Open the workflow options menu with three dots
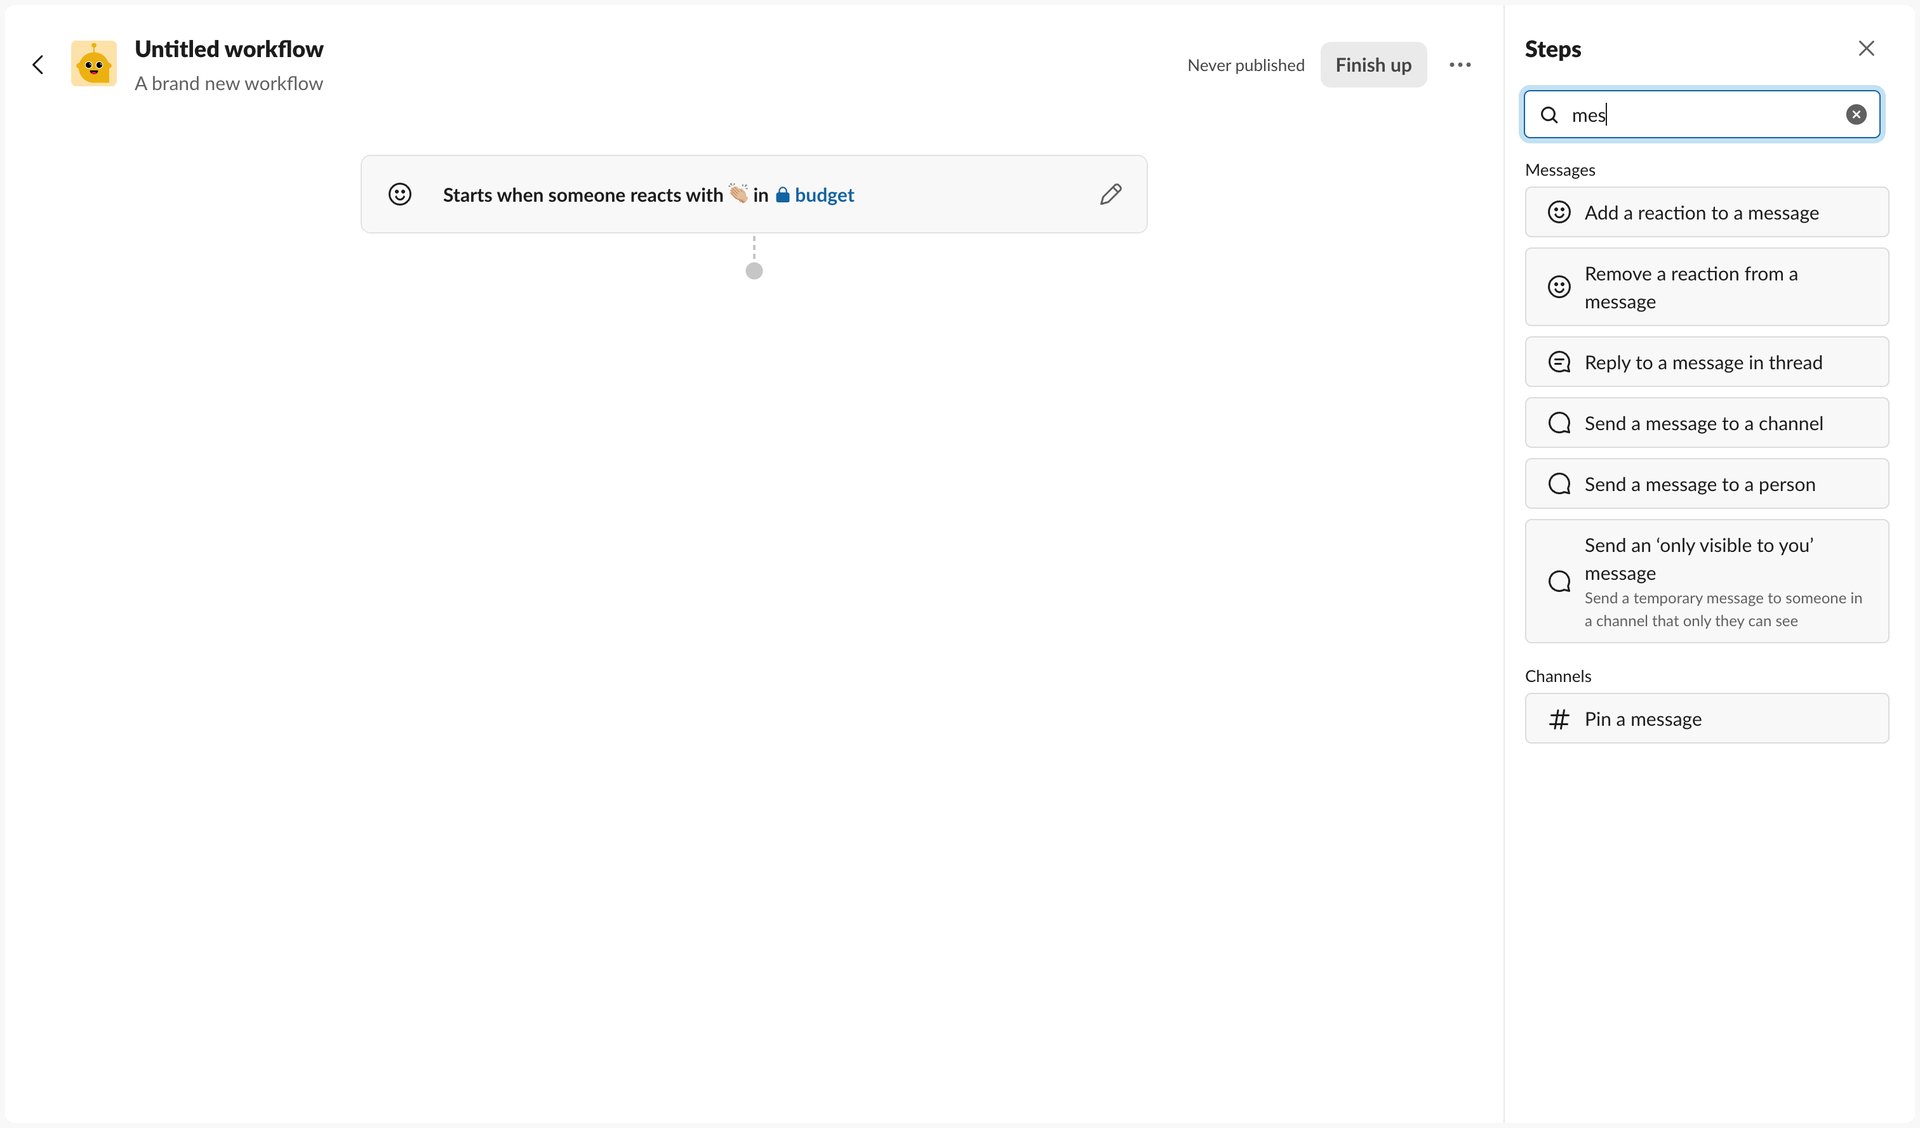Image resolution: width=1920 pixels, height=1128 pixels. pos(1460,64)
